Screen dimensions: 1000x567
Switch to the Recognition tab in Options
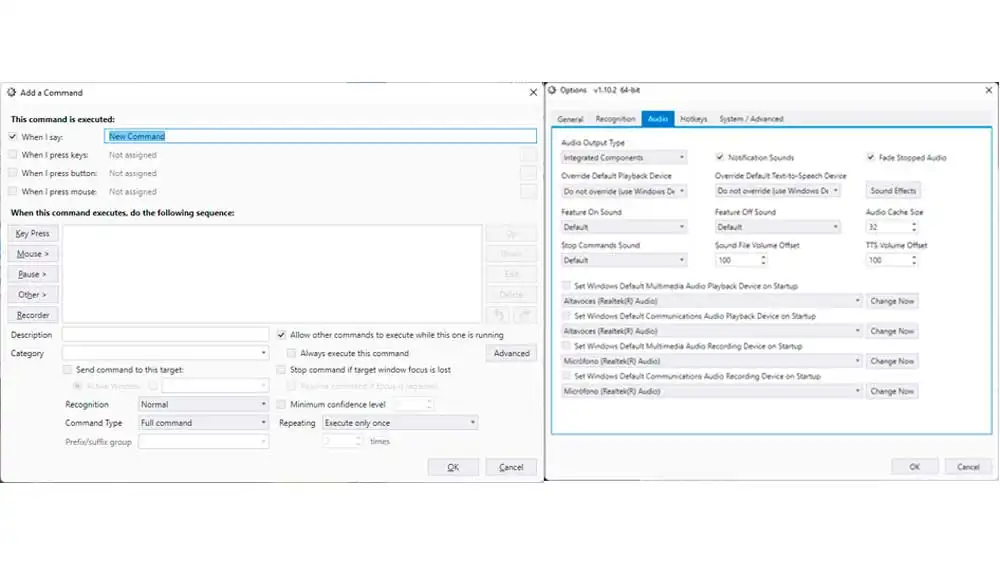coord(615,119)
